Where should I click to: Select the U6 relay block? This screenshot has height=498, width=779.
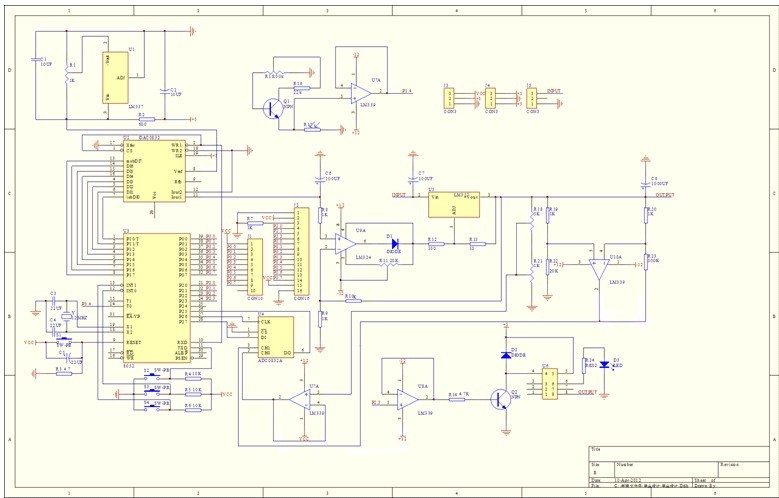549,383
